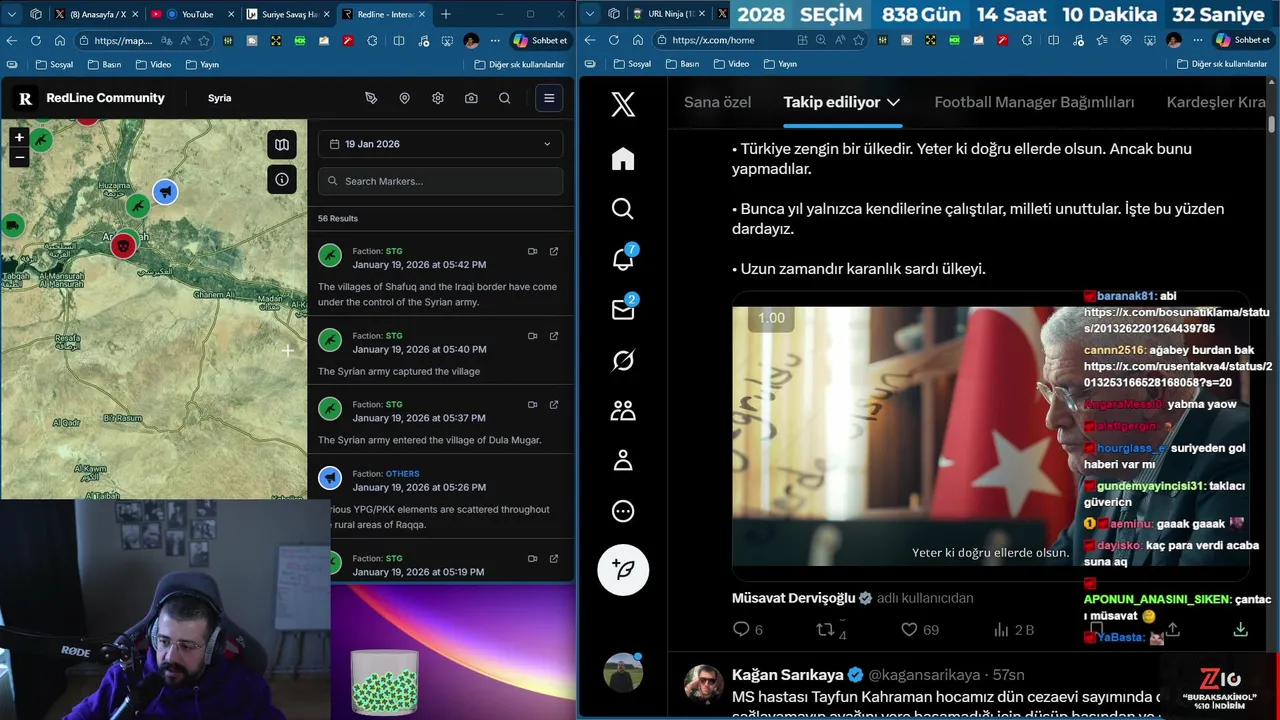This screenshot has height=720, width=1280.
Task: Open video for the 05:40 PM event
Action: (x=533, y=336)
